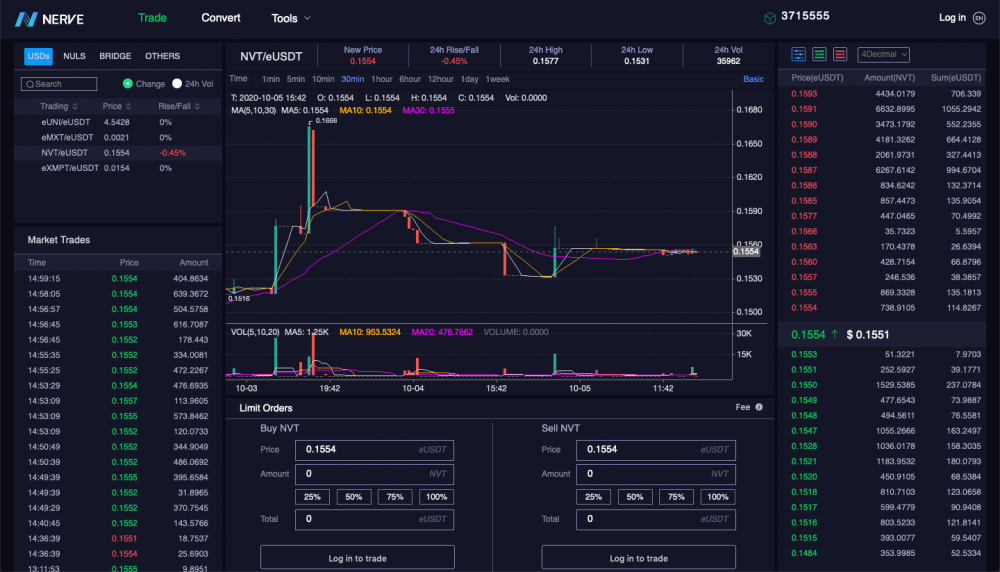Set buy amount to 100%
1000x572 pixels.
tap(436, 497)
